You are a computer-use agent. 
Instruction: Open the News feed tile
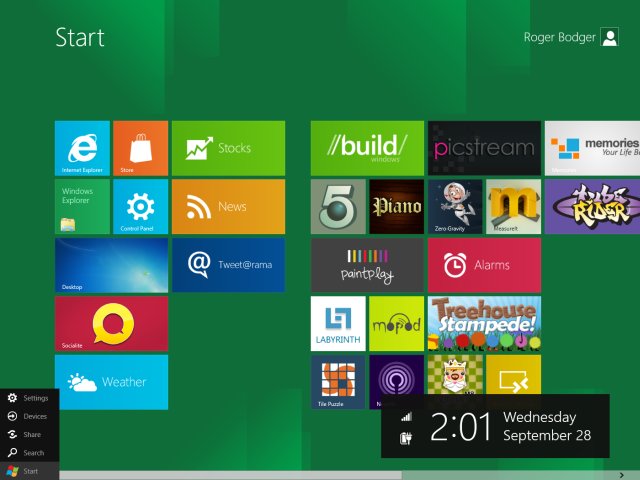click(228, 207)
